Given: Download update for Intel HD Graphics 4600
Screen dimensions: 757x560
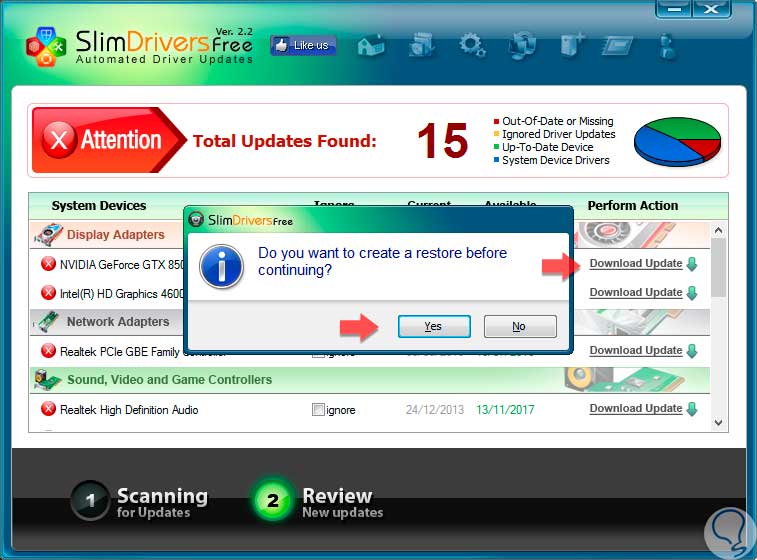Looking at the screenshot, I should [x=636, y=293].
